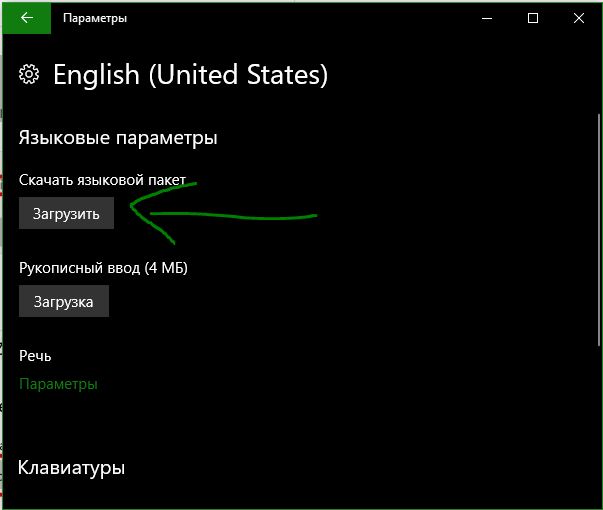Screen dimensions: 603x510
Task: Click the Скачать языковой пакет label
Action: click(x=102, y=180)
